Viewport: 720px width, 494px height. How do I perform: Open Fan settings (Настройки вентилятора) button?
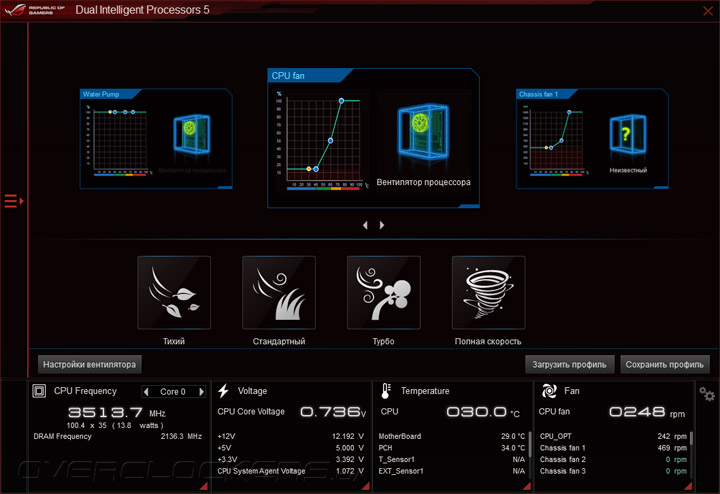click(x=90, y=365)
